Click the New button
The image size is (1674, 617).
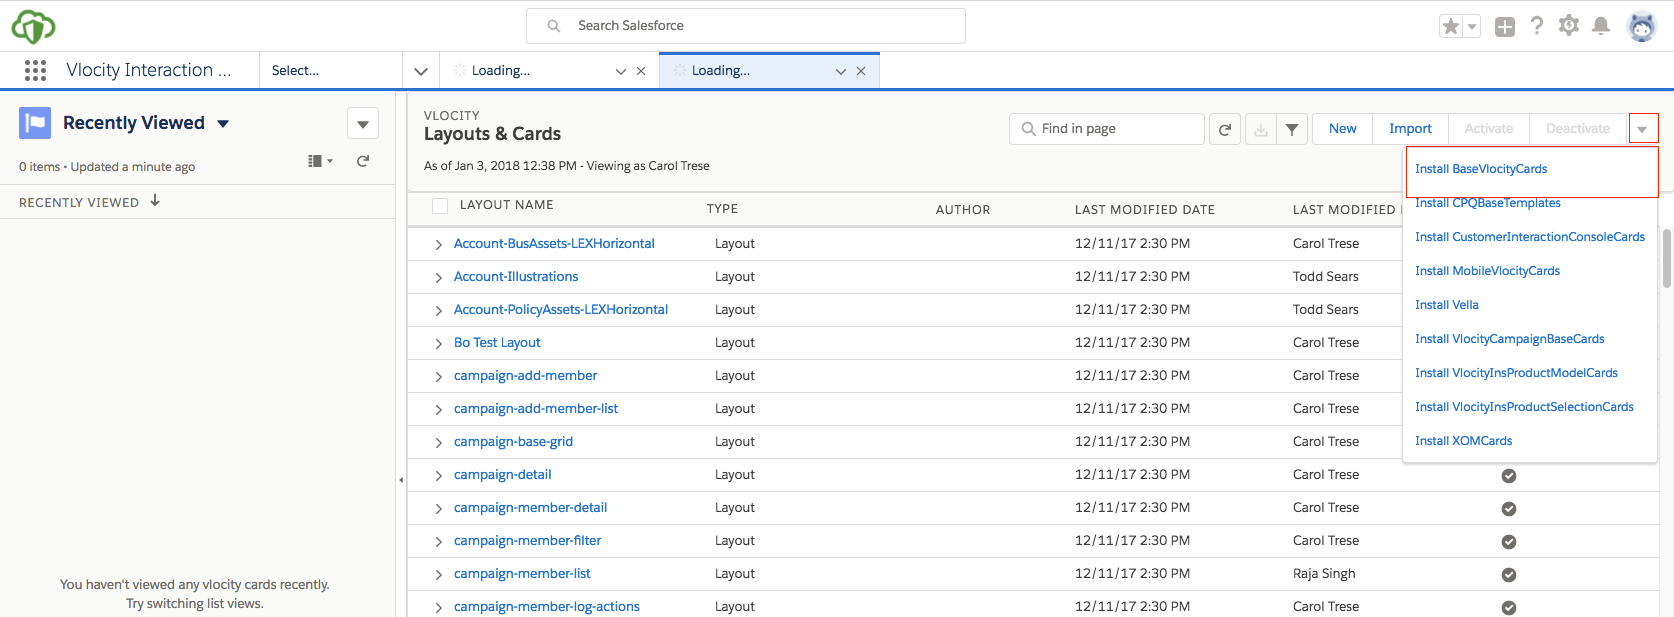point(1343,129)
